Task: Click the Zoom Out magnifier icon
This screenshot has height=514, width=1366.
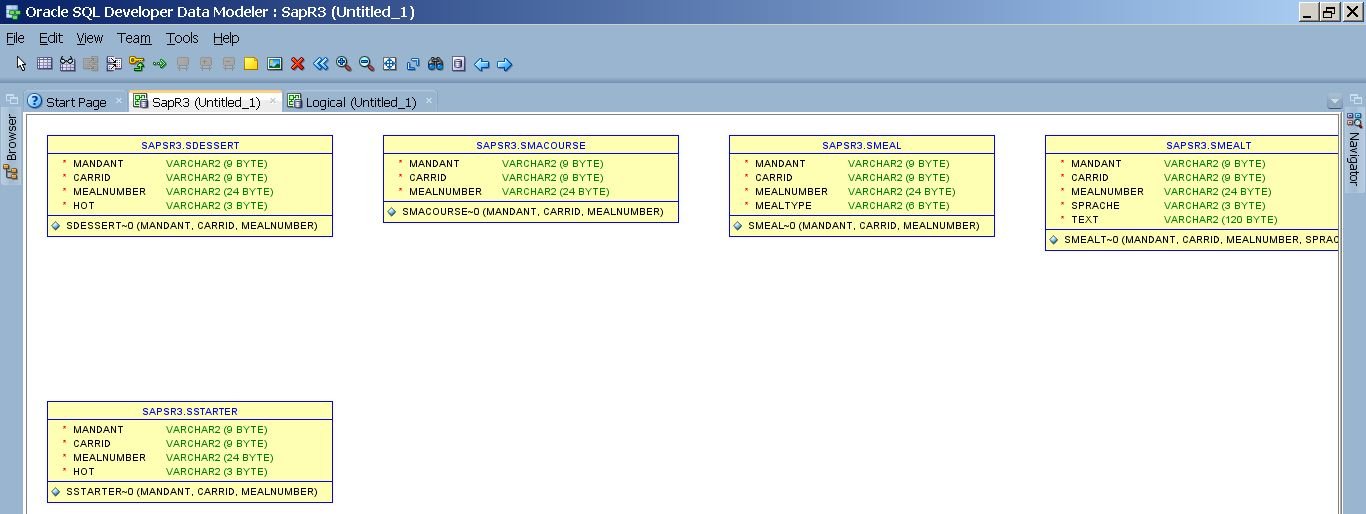Action: click(366, 64)
